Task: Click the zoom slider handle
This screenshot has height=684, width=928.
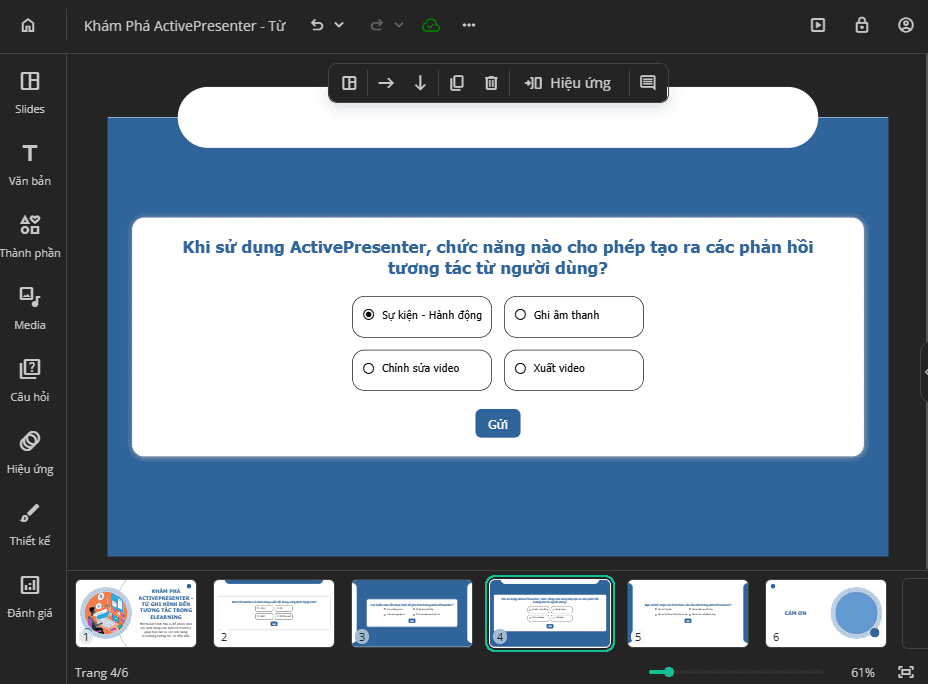Action: (669, 672)
